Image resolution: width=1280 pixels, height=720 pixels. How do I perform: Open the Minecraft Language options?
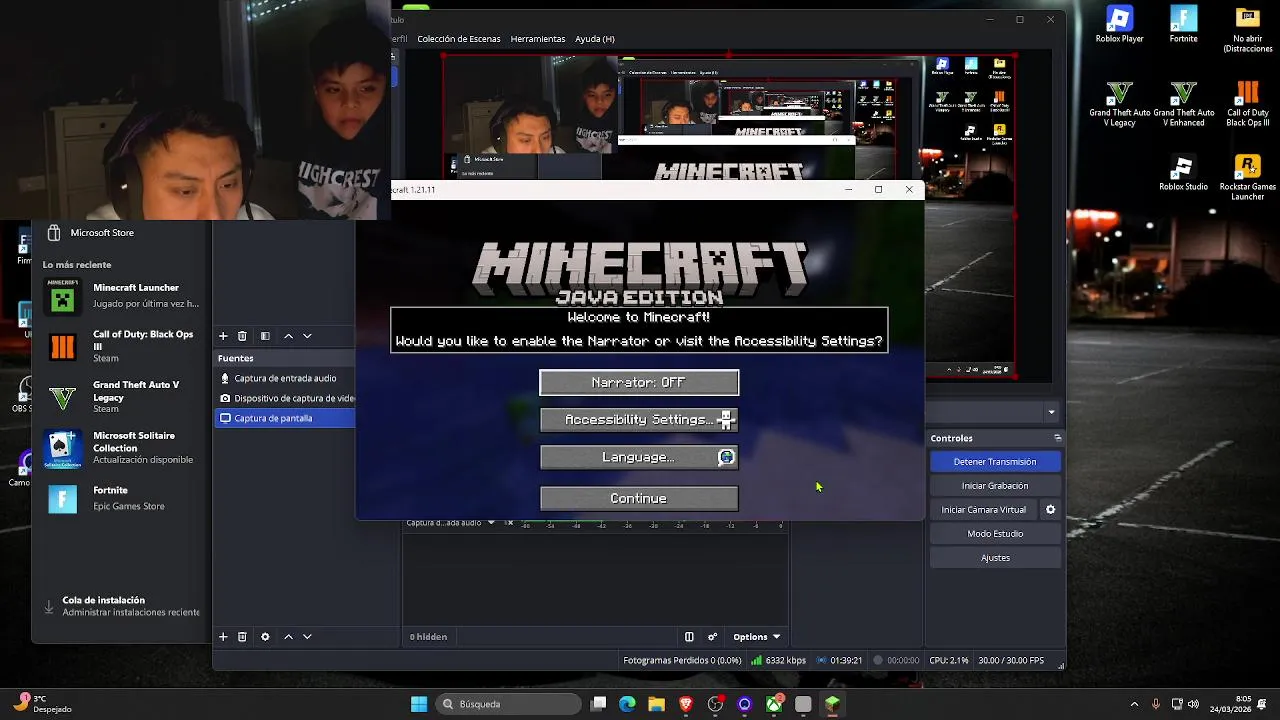point(639,457)
